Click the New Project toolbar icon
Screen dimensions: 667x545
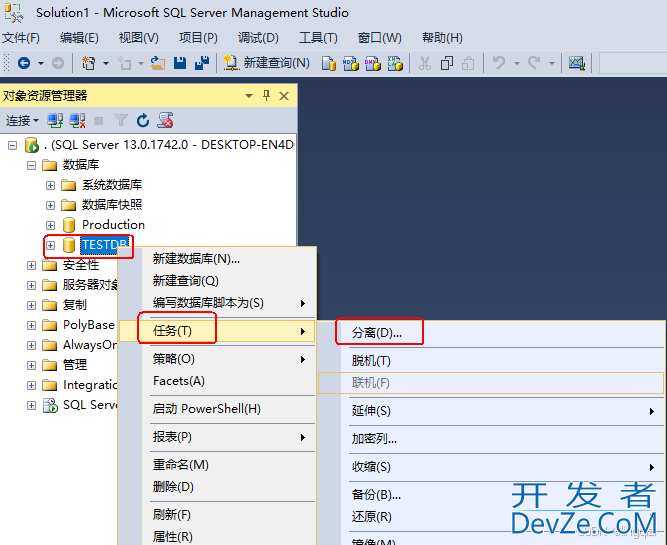88,63
